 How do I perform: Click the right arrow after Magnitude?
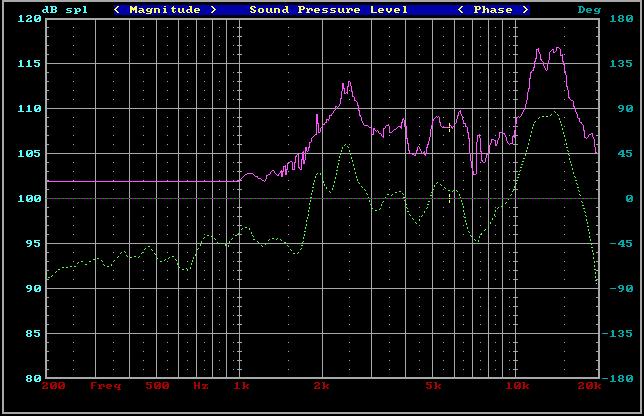pyautogui.click(x=213, y=9)
